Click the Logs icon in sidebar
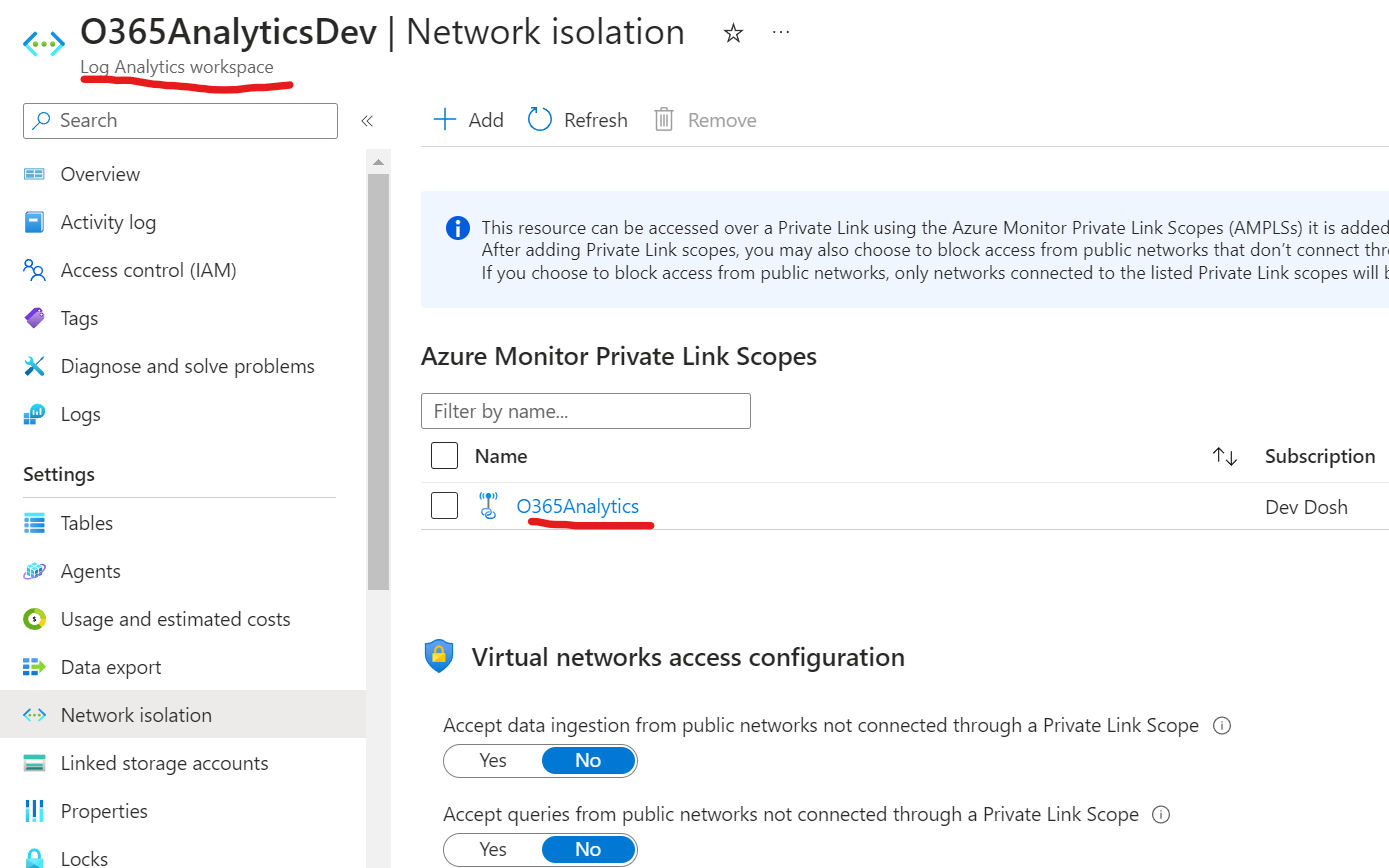This screenshot has width=1389, height=868. pyautogui.click(x=35, y=414)
